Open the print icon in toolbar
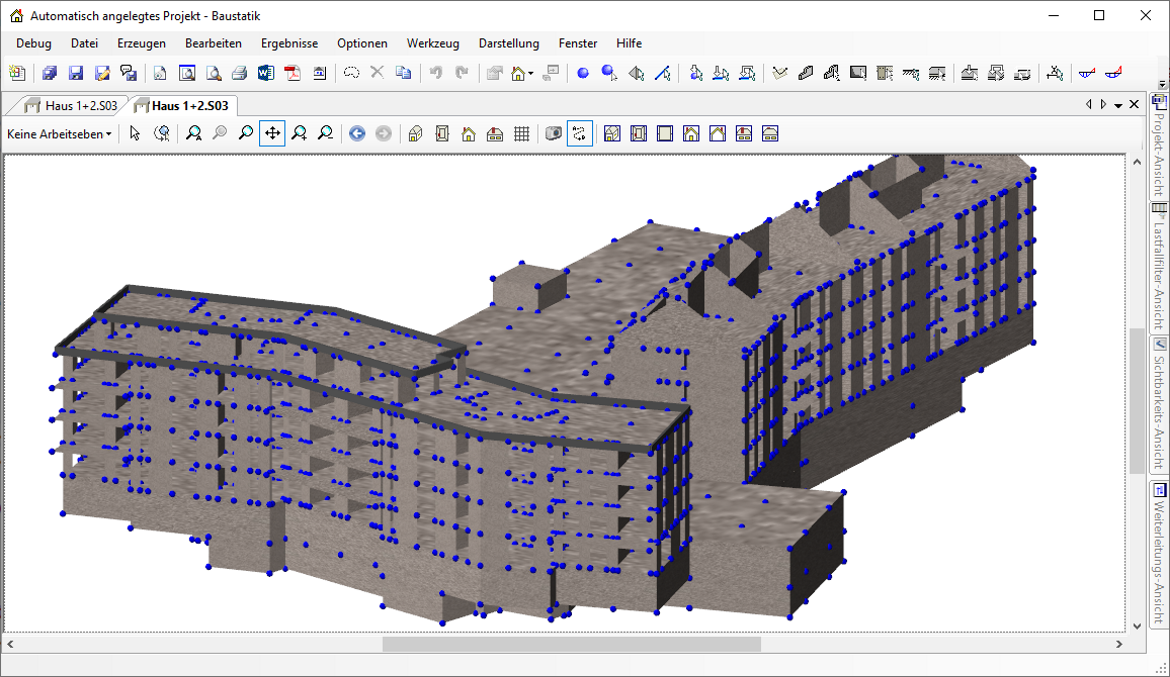The image size is (1170, 677). [239, 73]
